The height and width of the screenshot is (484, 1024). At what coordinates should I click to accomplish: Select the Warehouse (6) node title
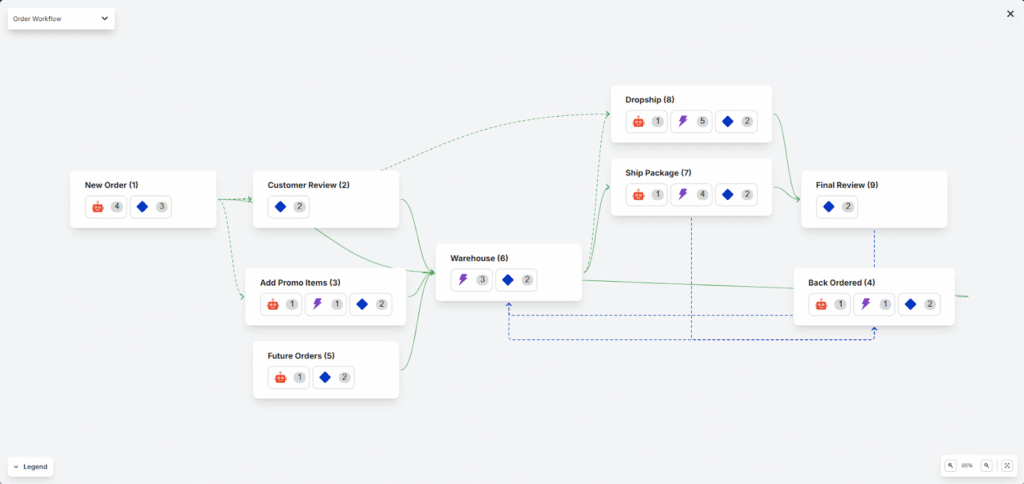[x=479, y=259]
